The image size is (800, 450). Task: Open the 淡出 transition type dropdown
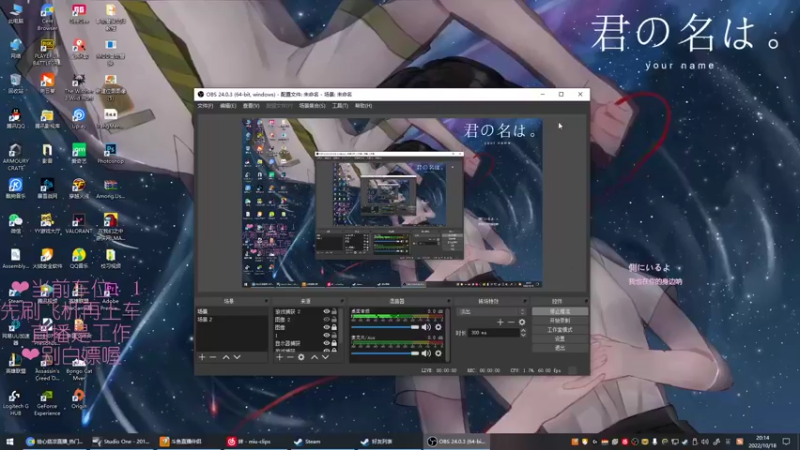click(490, 312)
